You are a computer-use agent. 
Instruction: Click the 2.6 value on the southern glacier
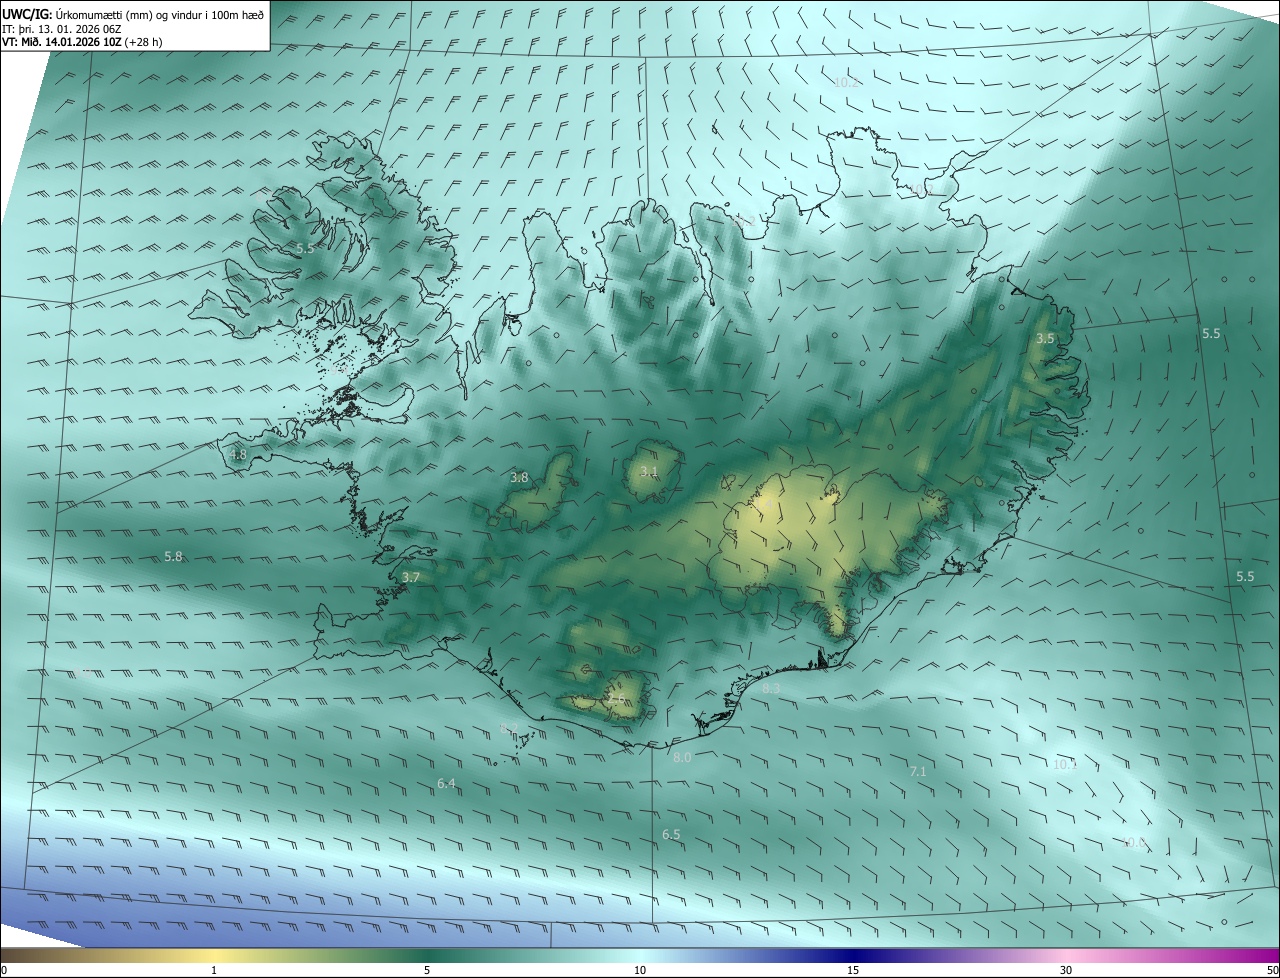616,699
